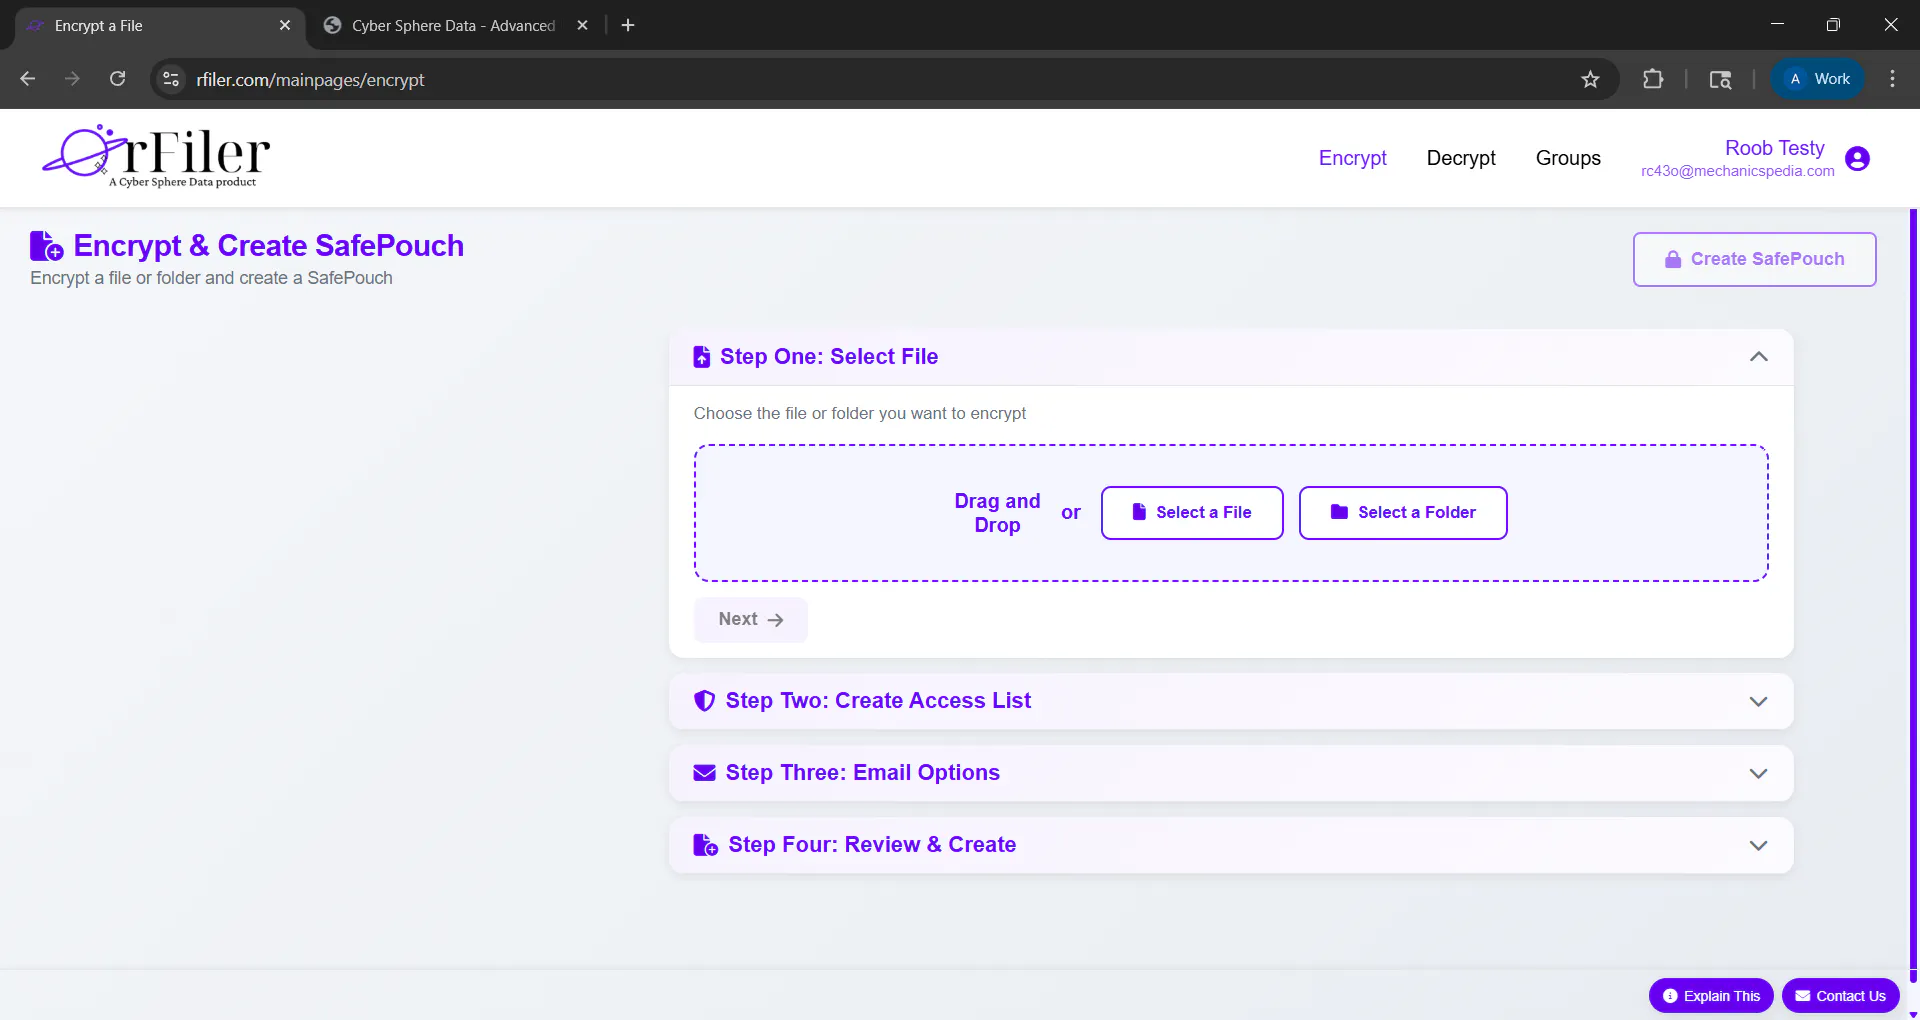Click the rc43o@mechanicspedia.com email
Viewport: 1920px width, 1020px height.
tap(1737, 171)
